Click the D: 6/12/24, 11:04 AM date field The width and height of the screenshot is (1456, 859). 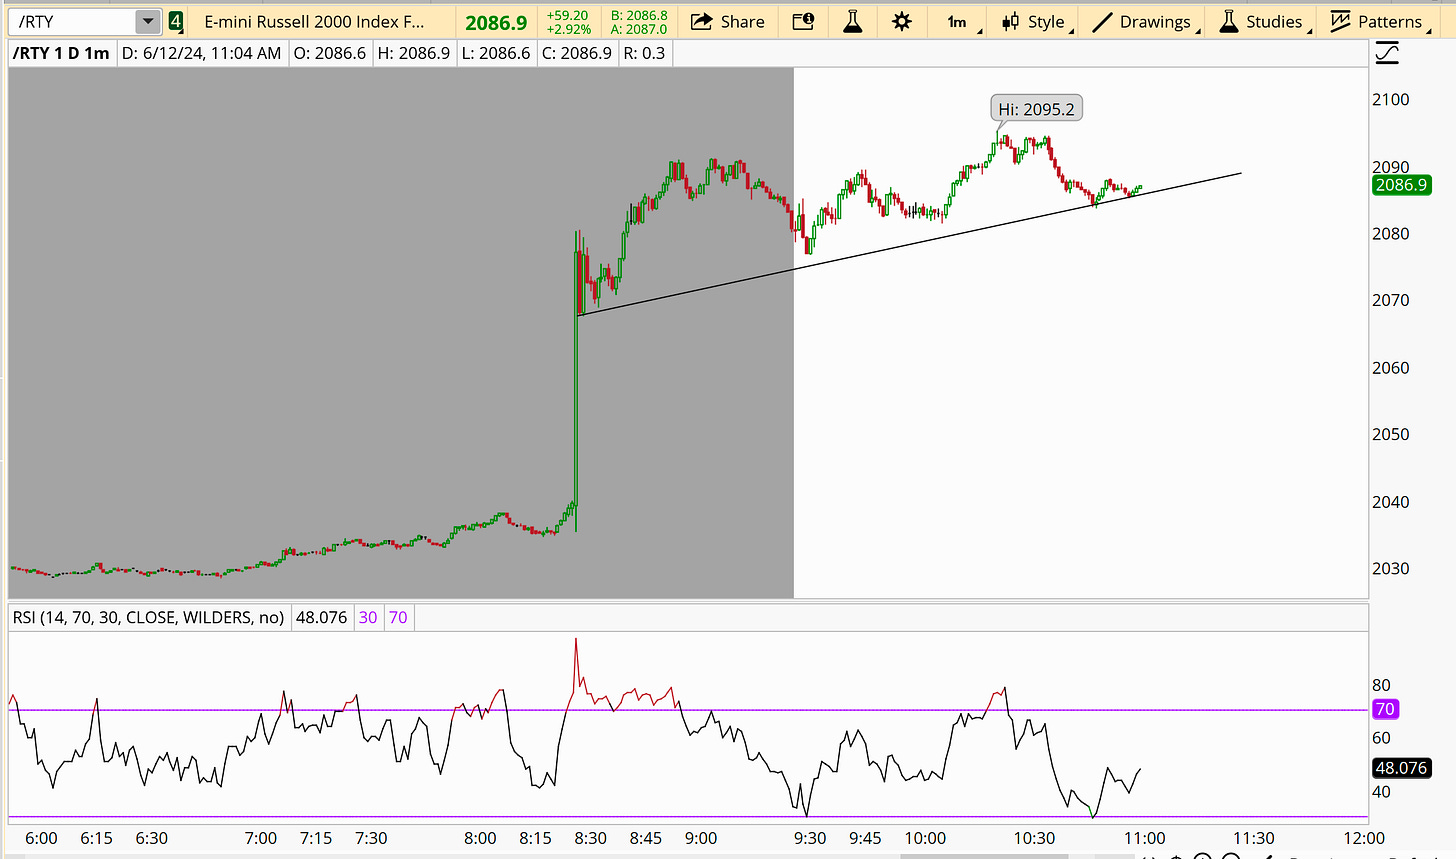[202, 53]
